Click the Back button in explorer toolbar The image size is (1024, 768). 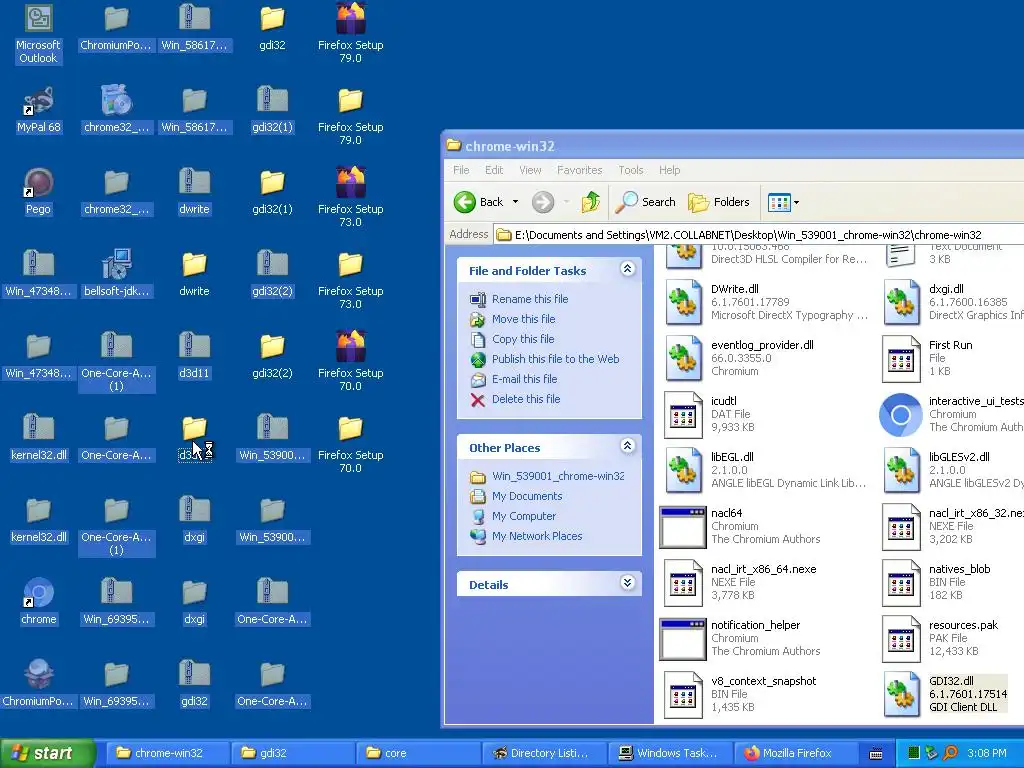click(479, 202)
